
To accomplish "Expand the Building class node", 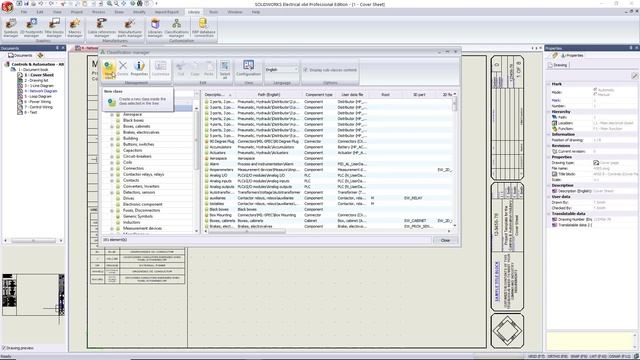I will click(112, 139).
